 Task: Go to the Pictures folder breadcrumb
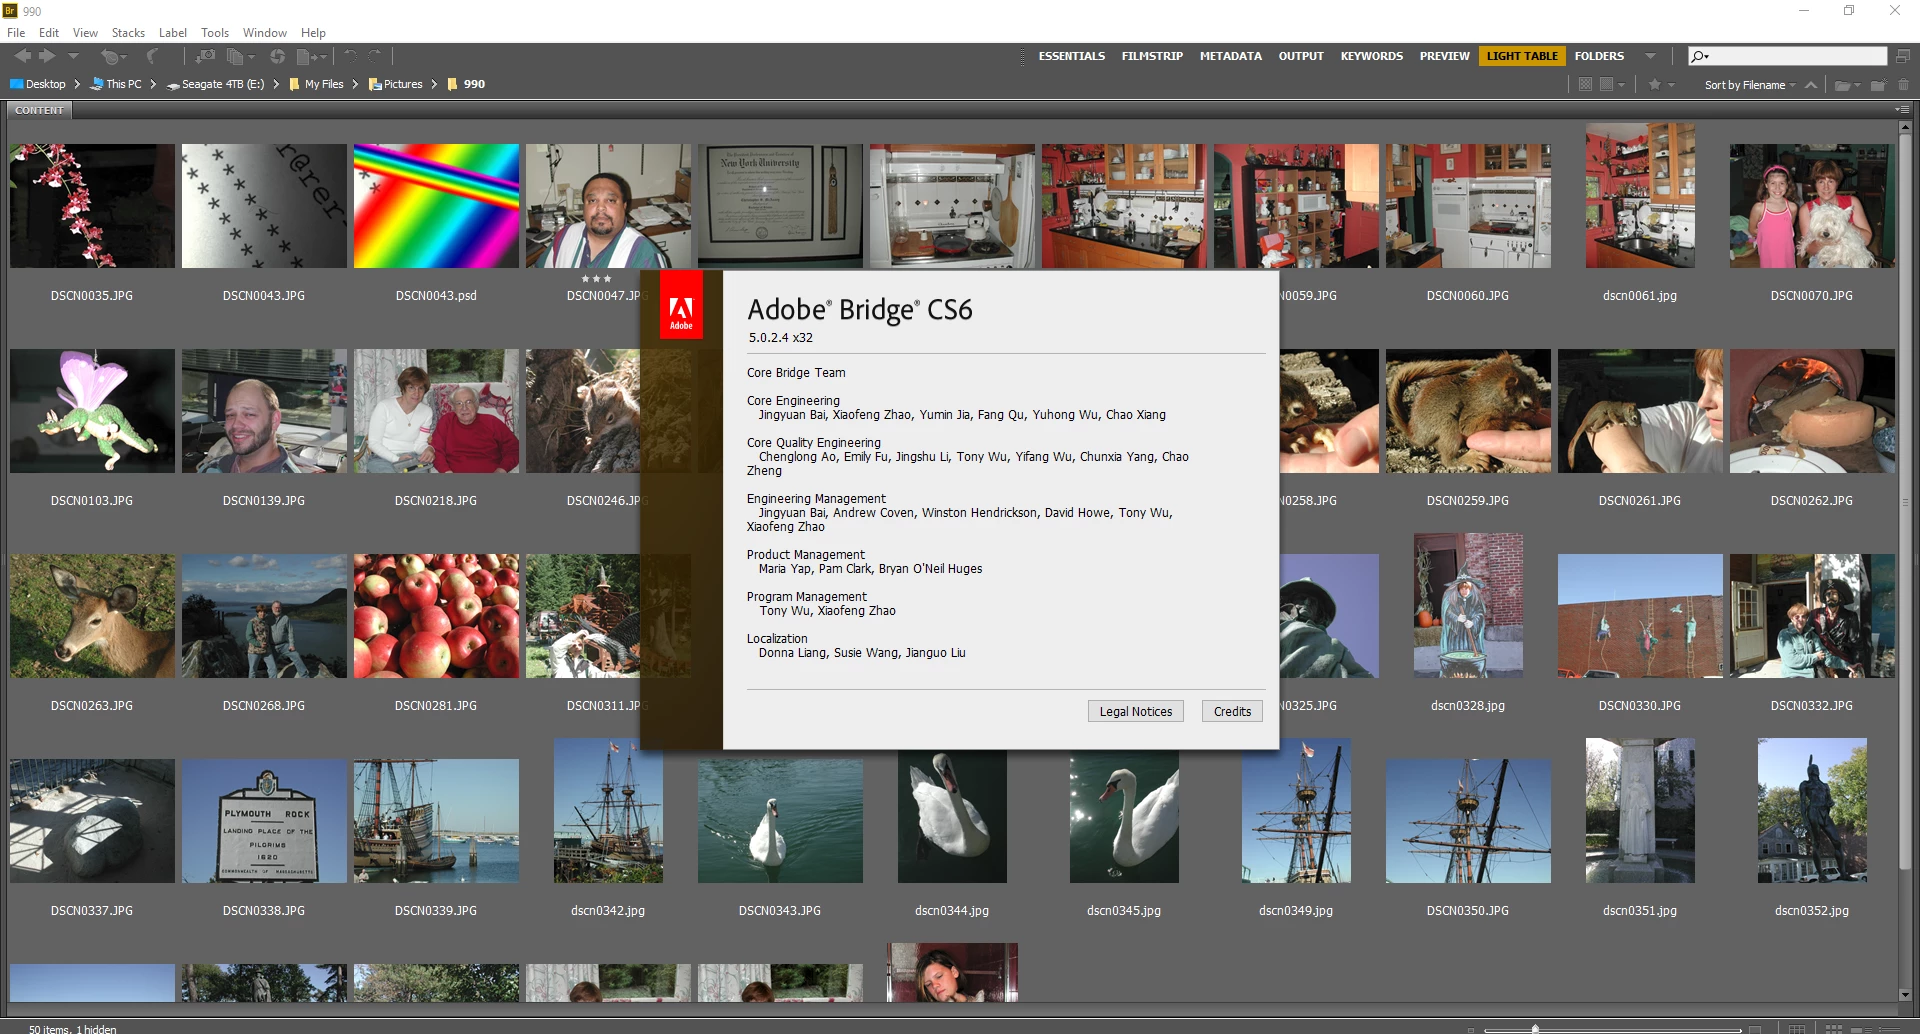pos(396,84)
